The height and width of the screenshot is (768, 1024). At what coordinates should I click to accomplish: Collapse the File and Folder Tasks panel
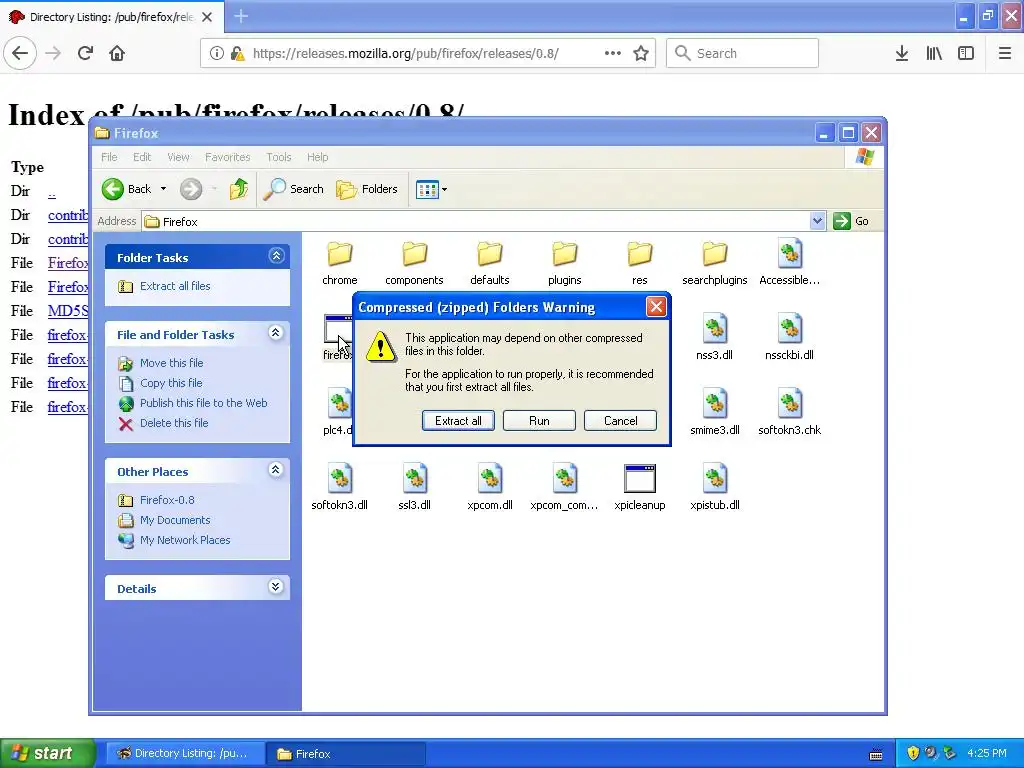(276, 333)
